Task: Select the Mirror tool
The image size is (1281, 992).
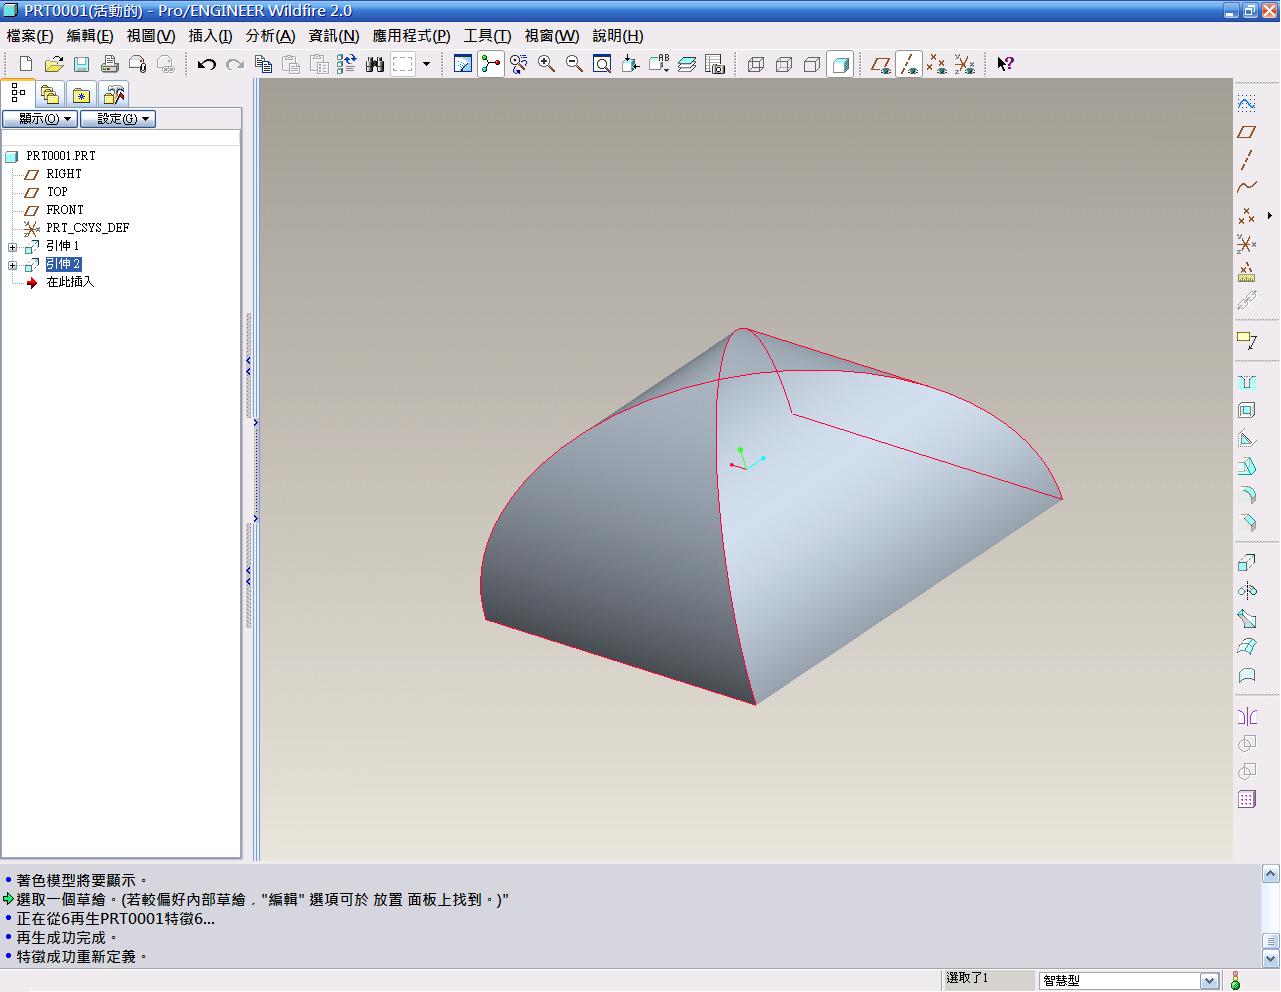Action: pos(1246,715)
